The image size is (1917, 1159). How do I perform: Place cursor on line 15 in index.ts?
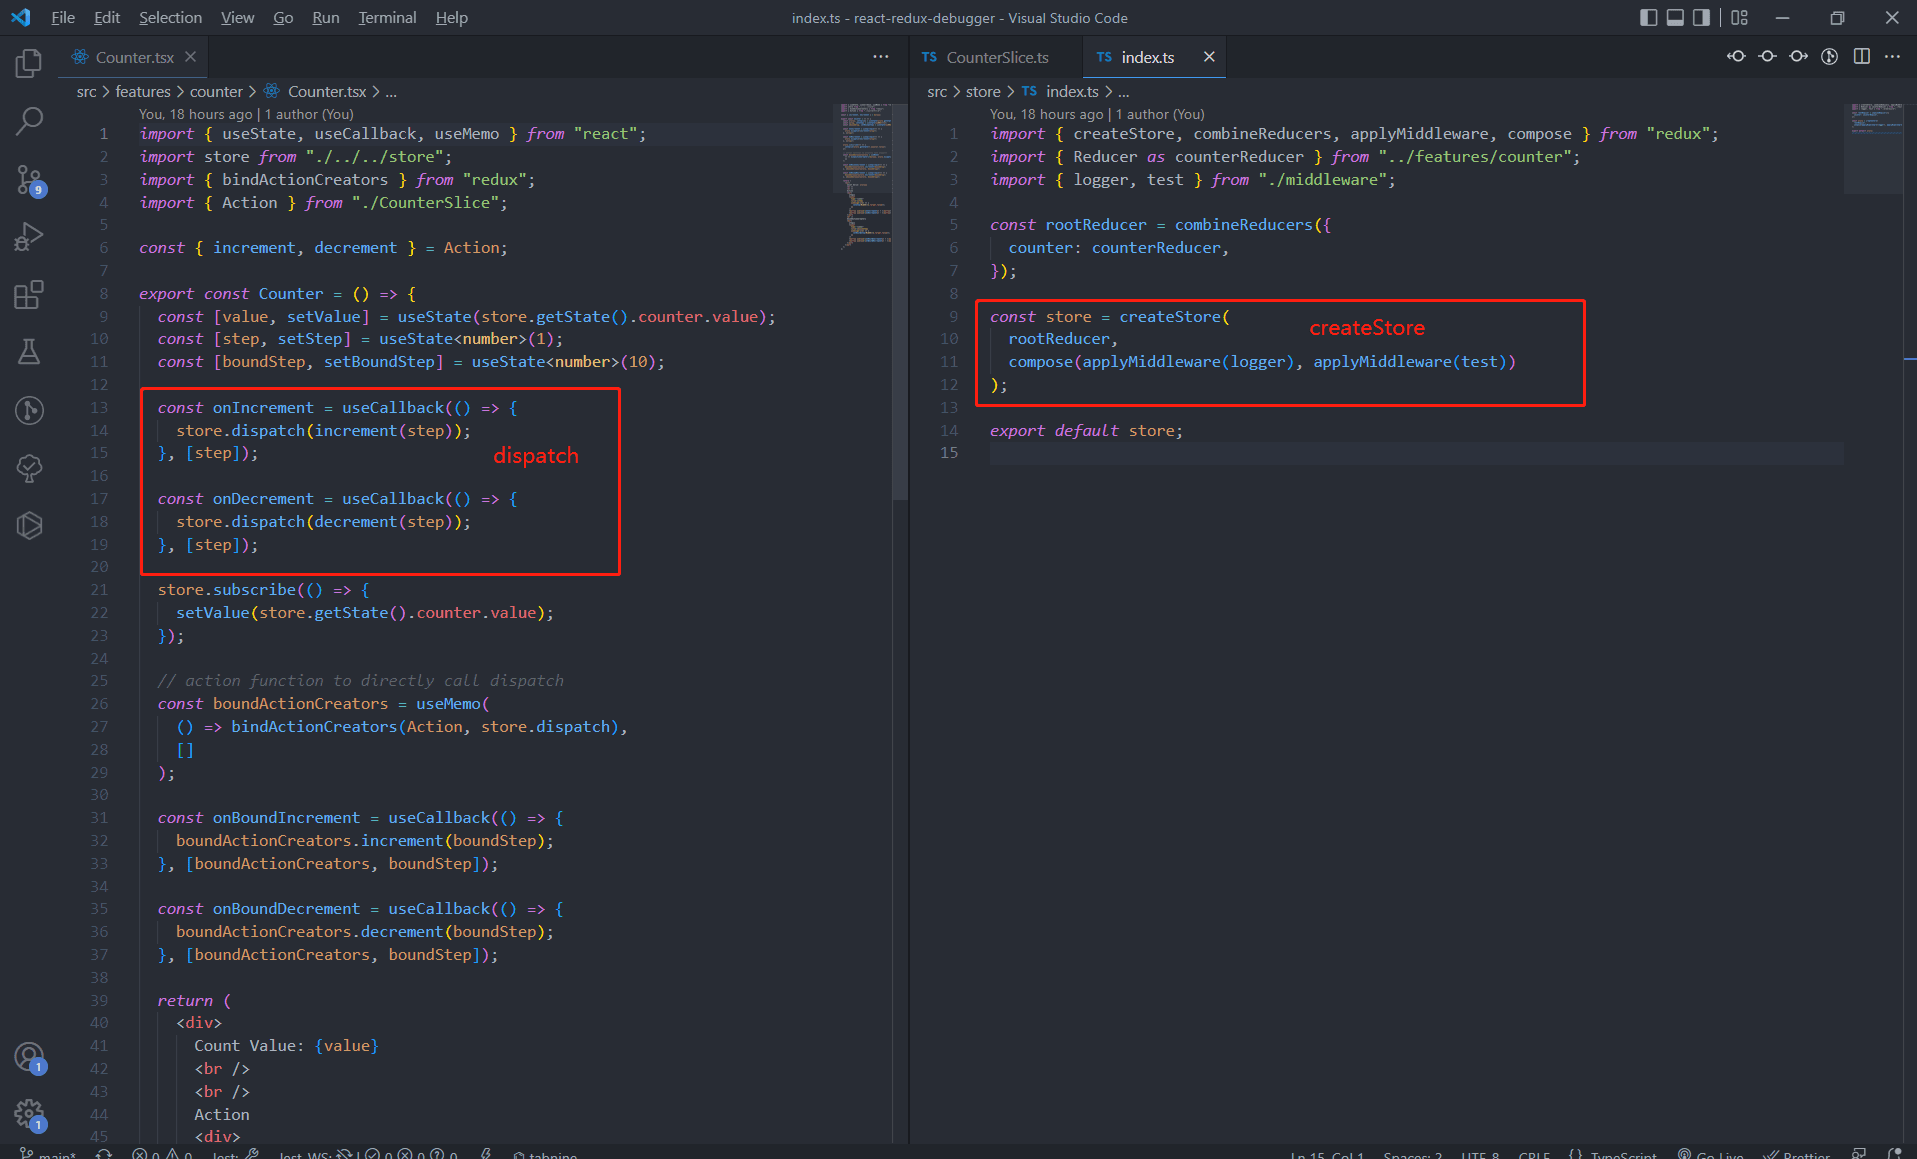click(x=1416, y=453)
